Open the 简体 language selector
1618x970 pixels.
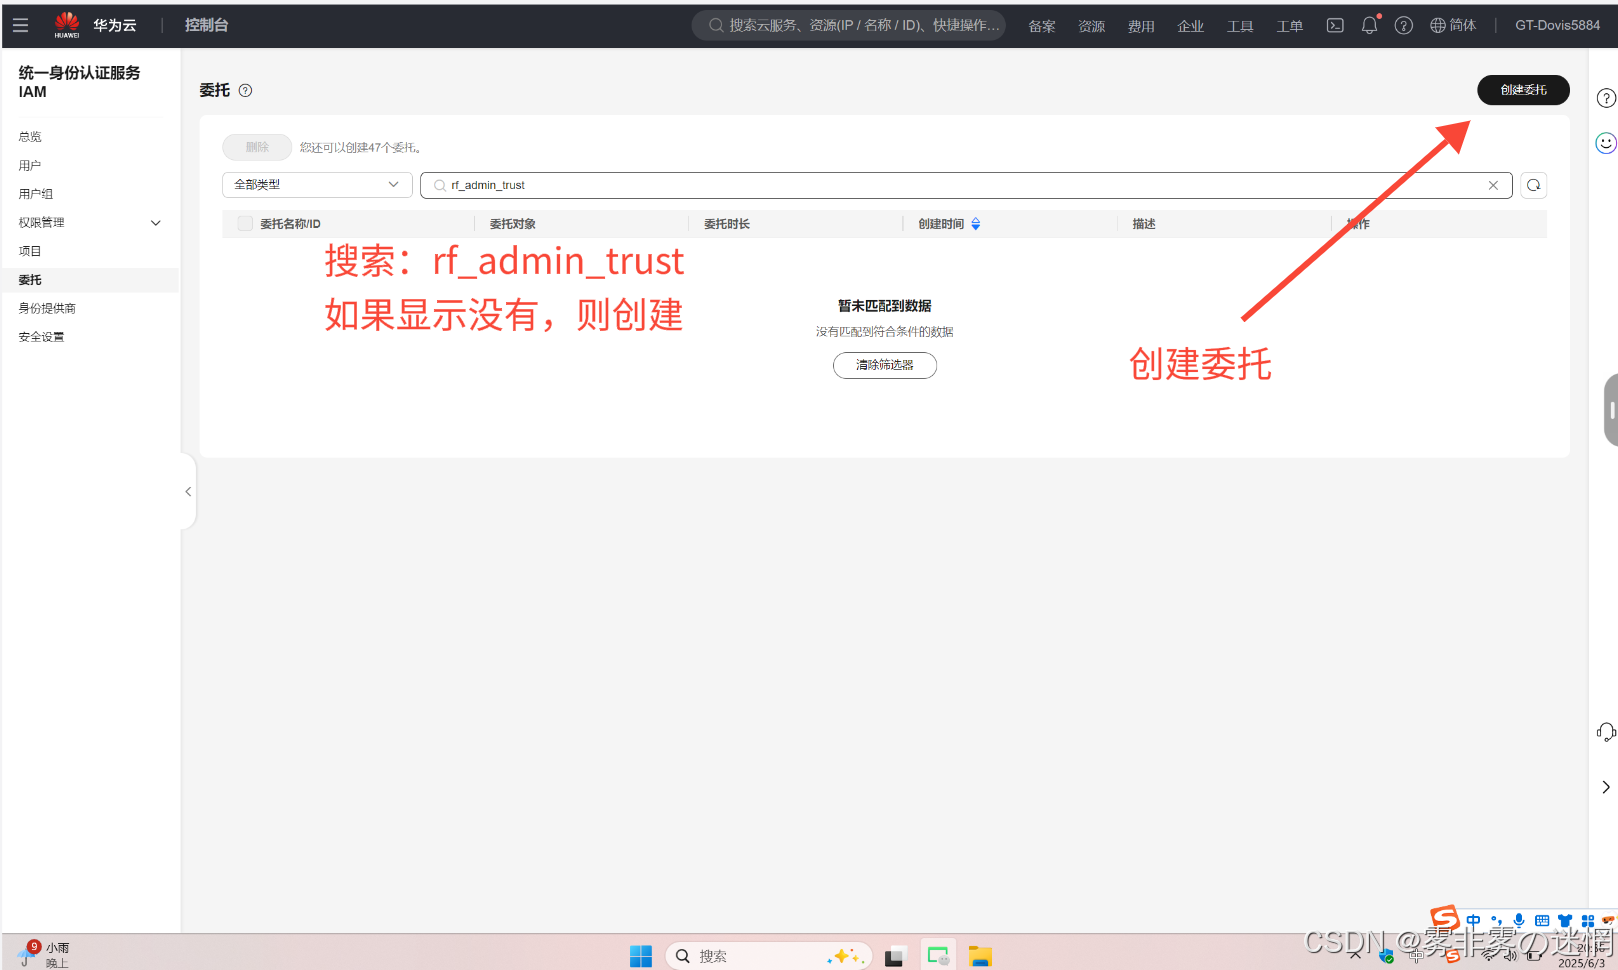[x=1453, y=25]
